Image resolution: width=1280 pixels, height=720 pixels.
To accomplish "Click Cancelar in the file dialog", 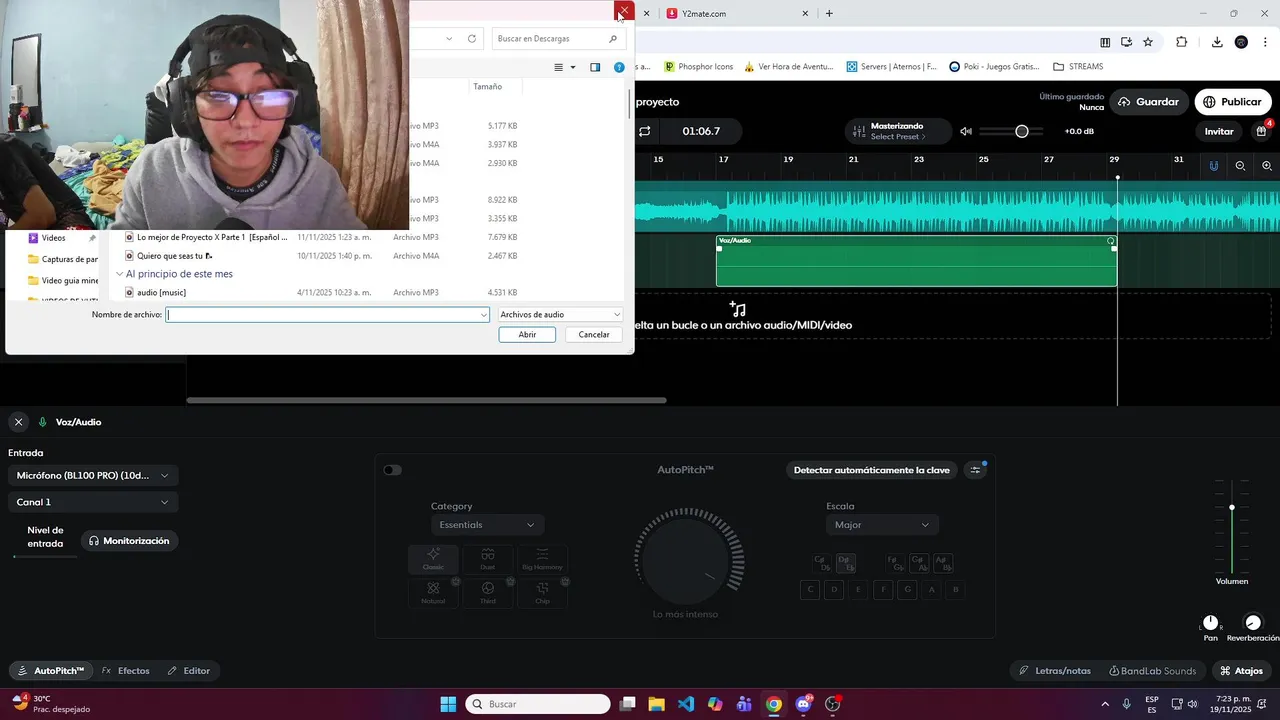I will [x=594, y=335].
